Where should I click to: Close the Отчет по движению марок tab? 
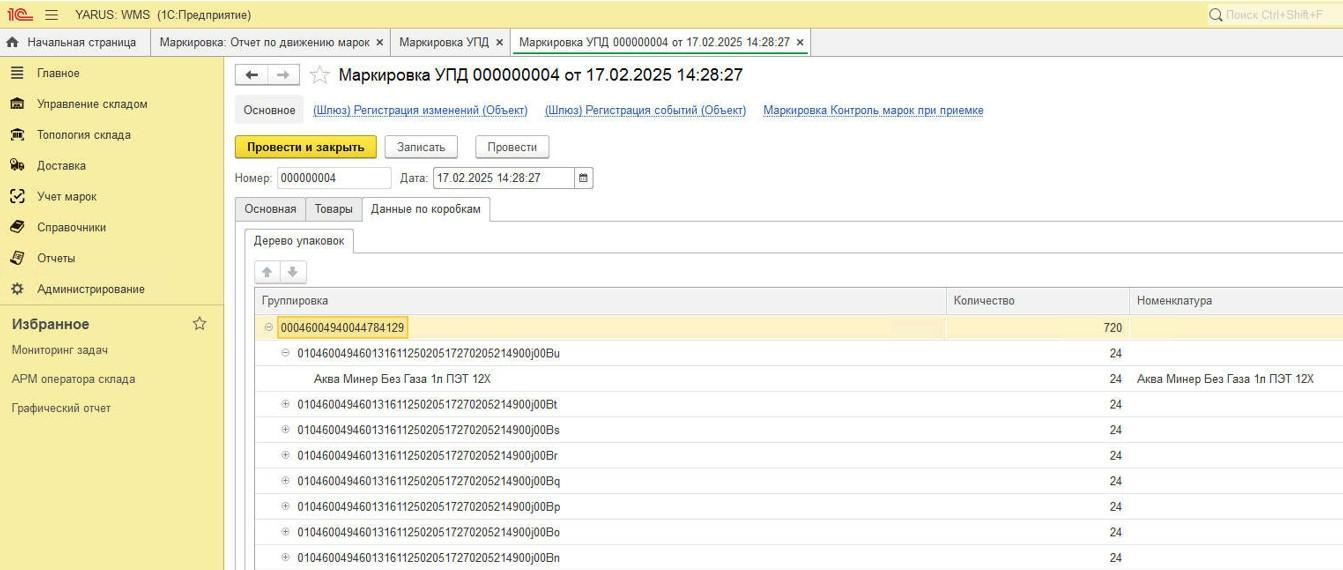coord(379,43)
